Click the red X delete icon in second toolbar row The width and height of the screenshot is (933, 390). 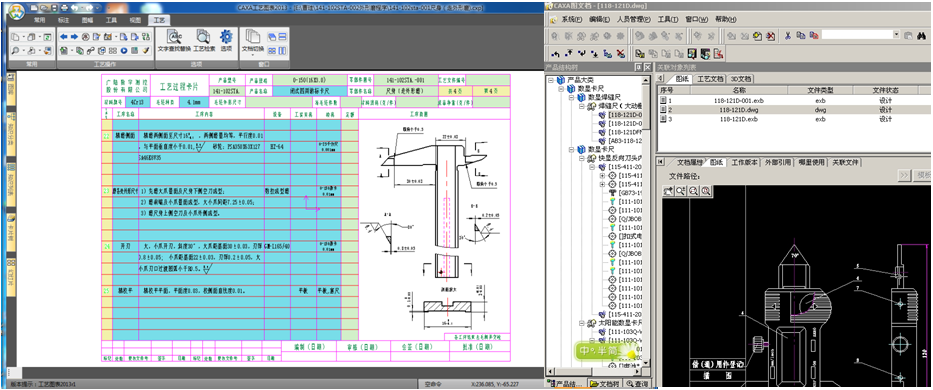click(621, 54)
